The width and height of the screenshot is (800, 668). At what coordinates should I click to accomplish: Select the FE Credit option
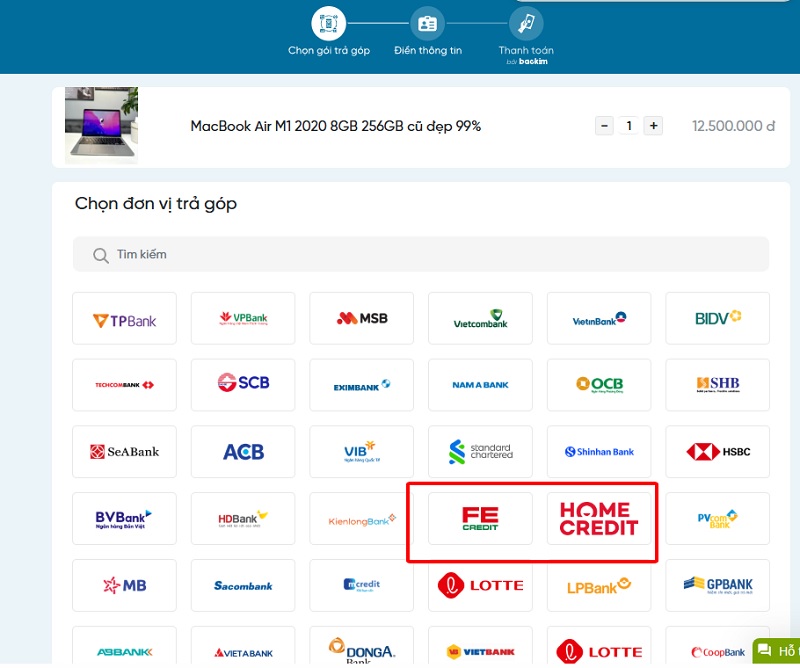(x=480, y=518)
